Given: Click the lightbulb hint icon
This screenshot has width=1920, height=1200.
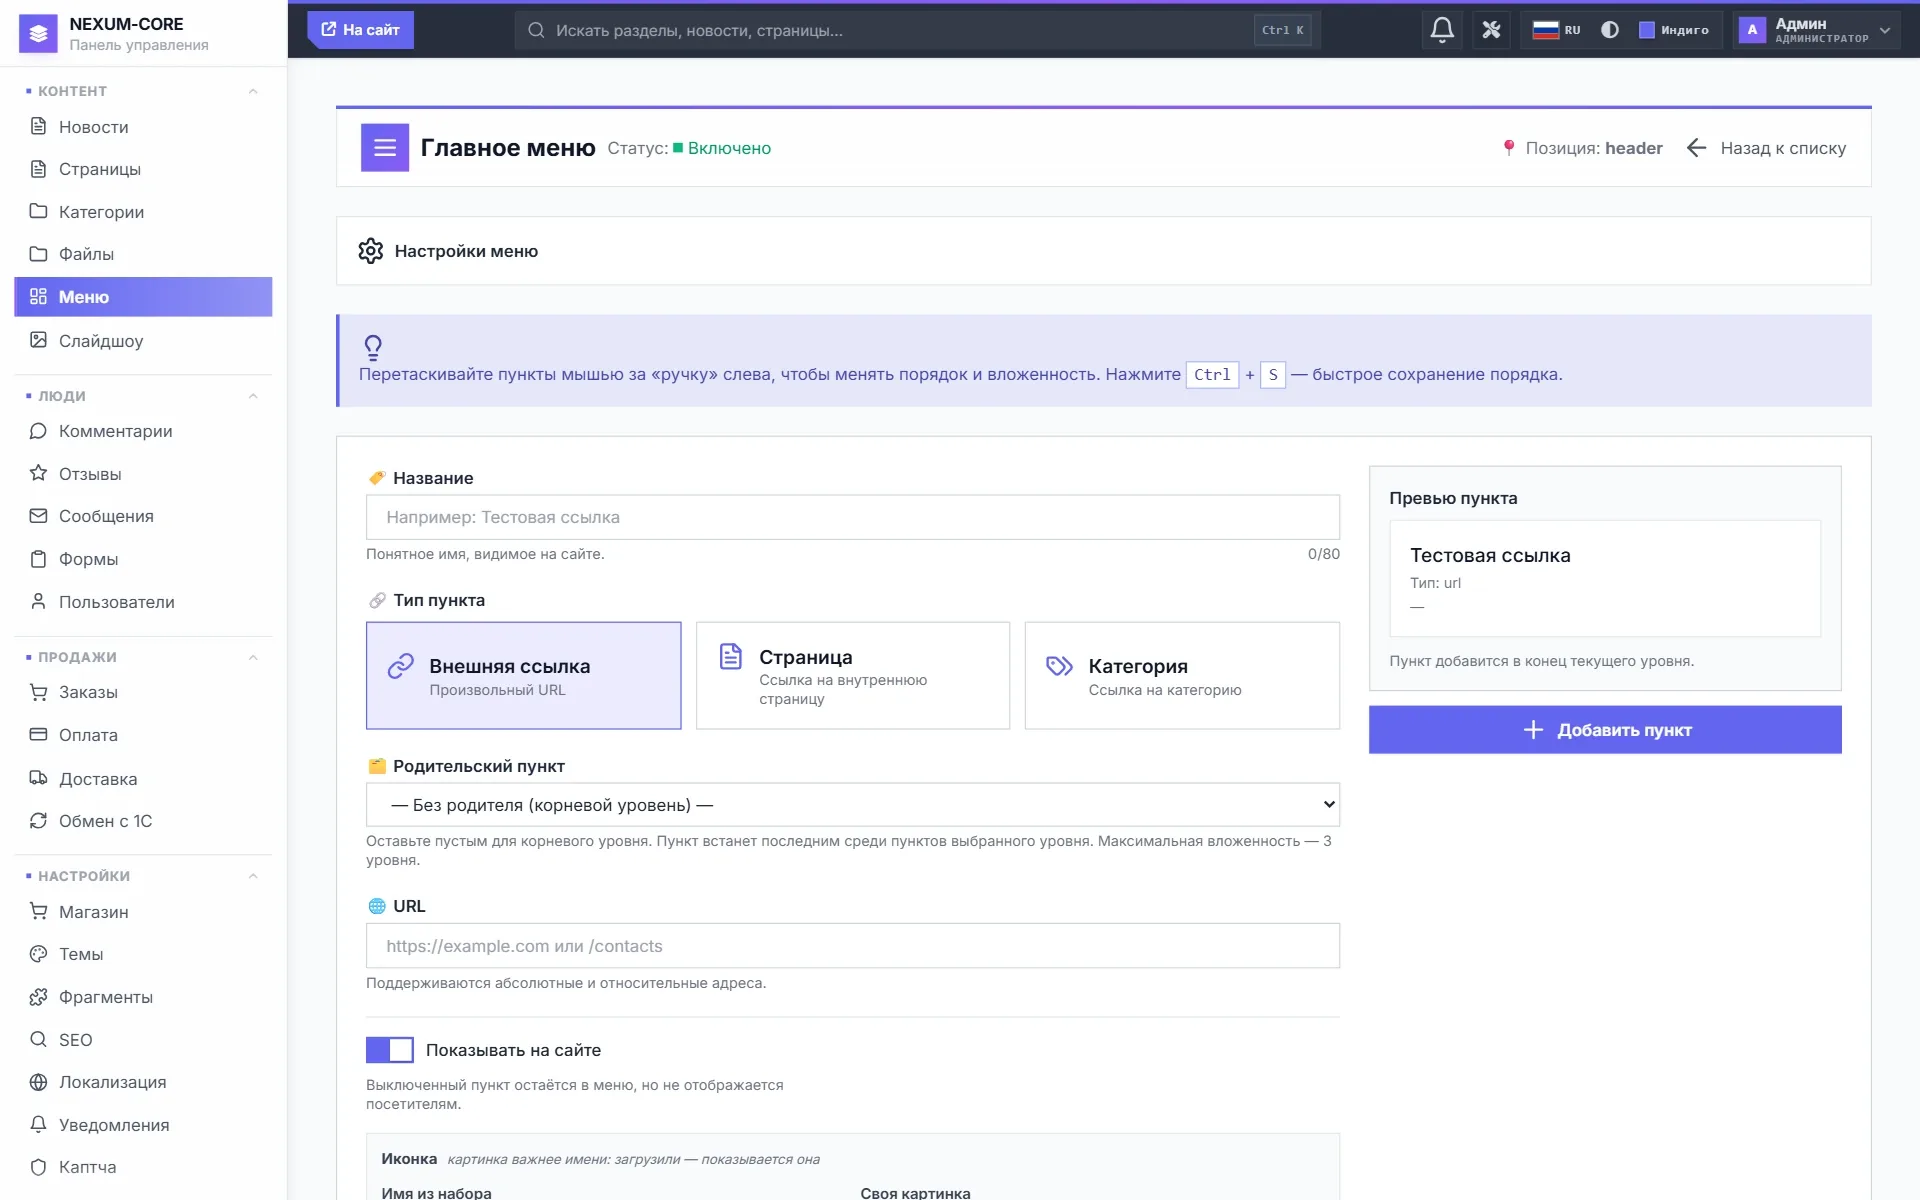Looking at the screenshot, I should [x=373, y=347].
